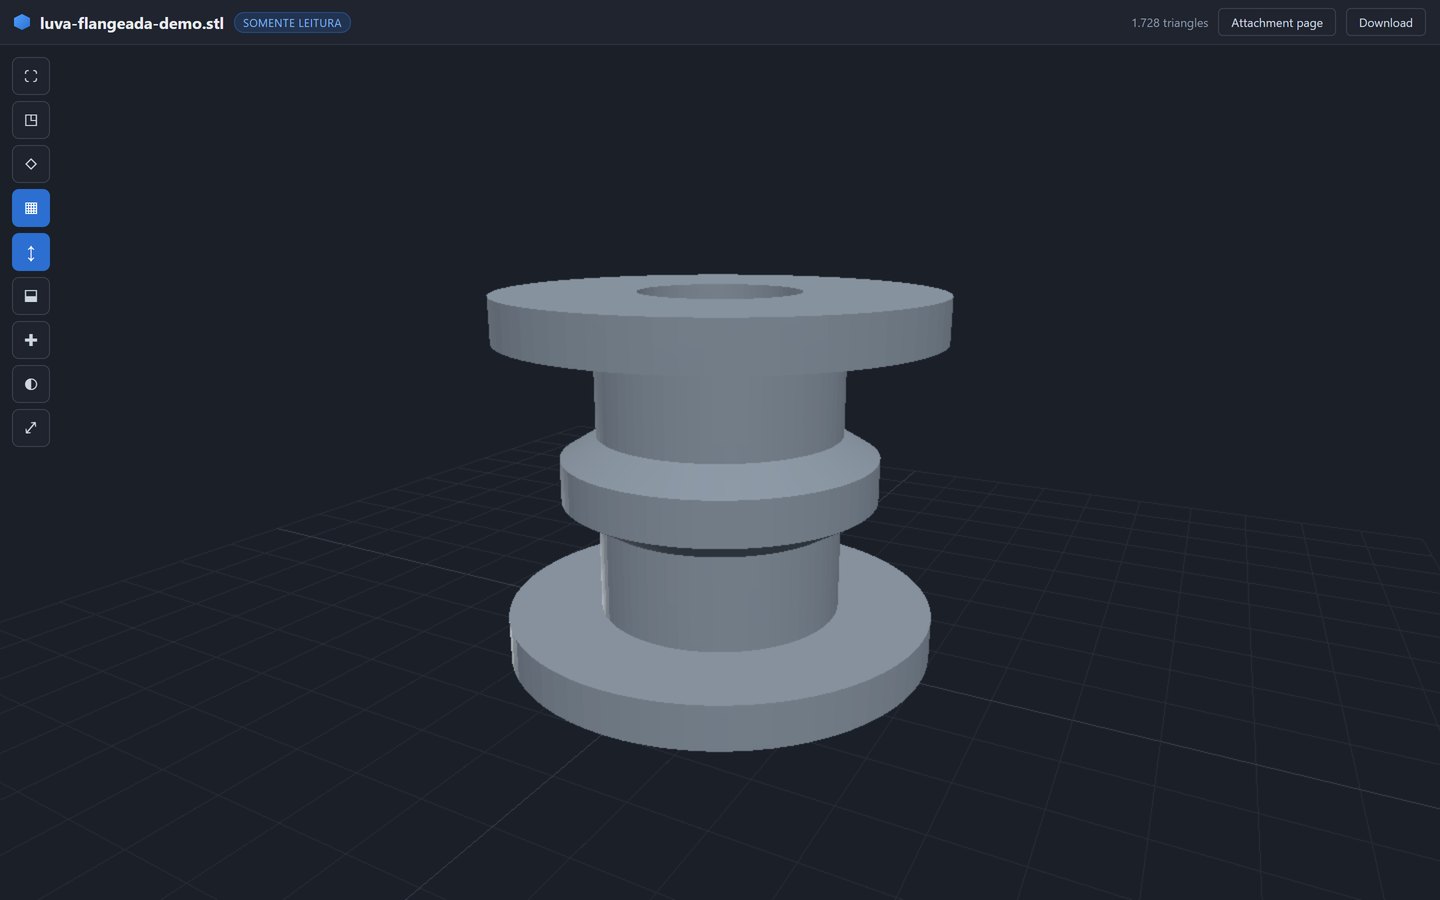
Task: Click the file name luva-flangeada-demo.stl
Action: pyautogui.click(x=132, y=23)
